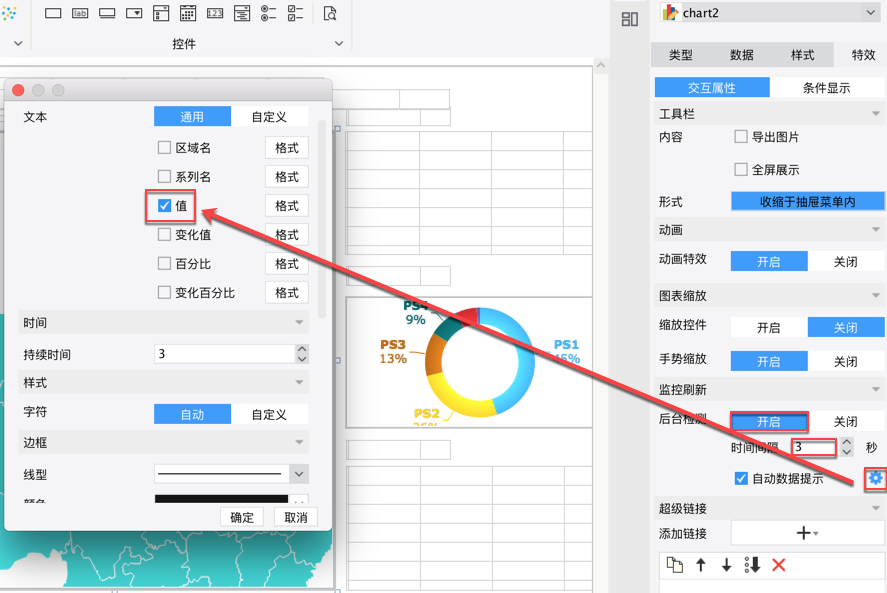Switch to the 类型 tab

[681, 55]
